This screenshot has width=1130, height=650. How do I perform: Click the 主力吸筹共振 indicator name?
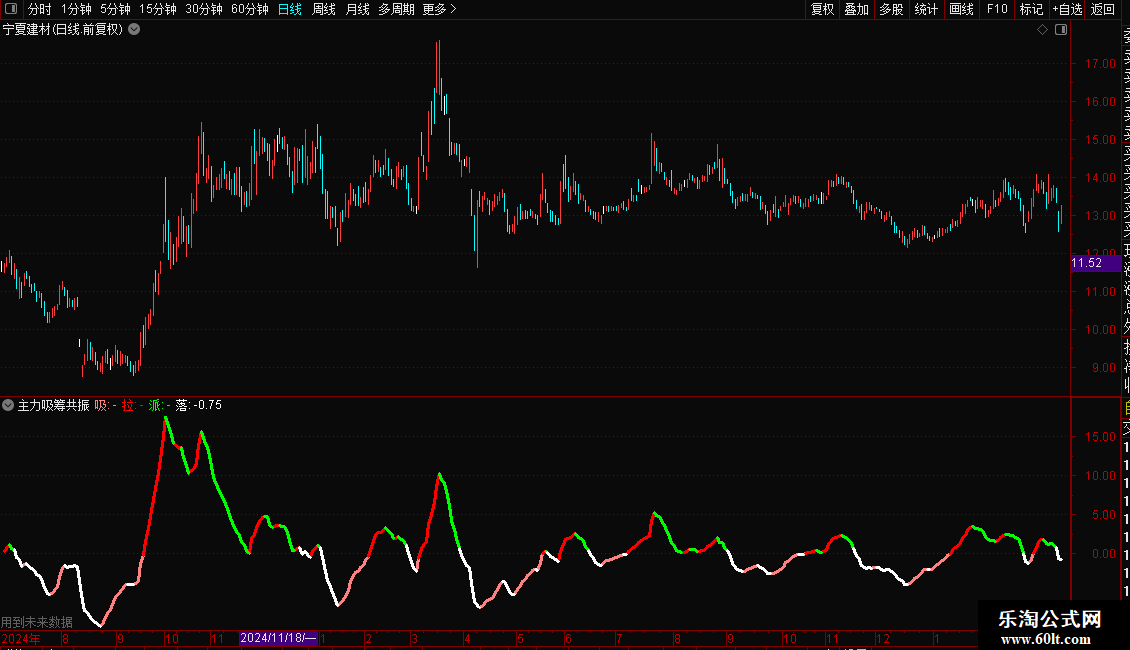(x=53, y=406)
